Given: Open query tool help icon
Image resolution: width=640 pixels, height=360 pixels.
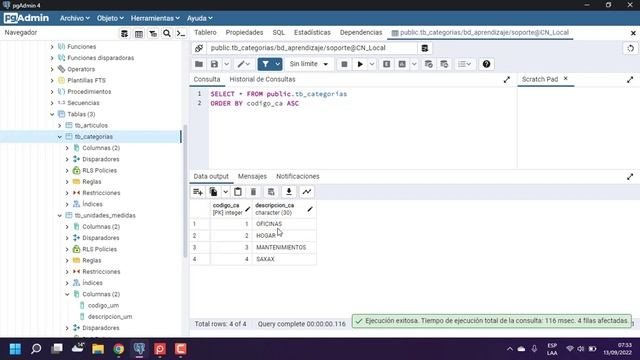Looking at the screenshot, I should pyautogui.click(x=486, y=64).
